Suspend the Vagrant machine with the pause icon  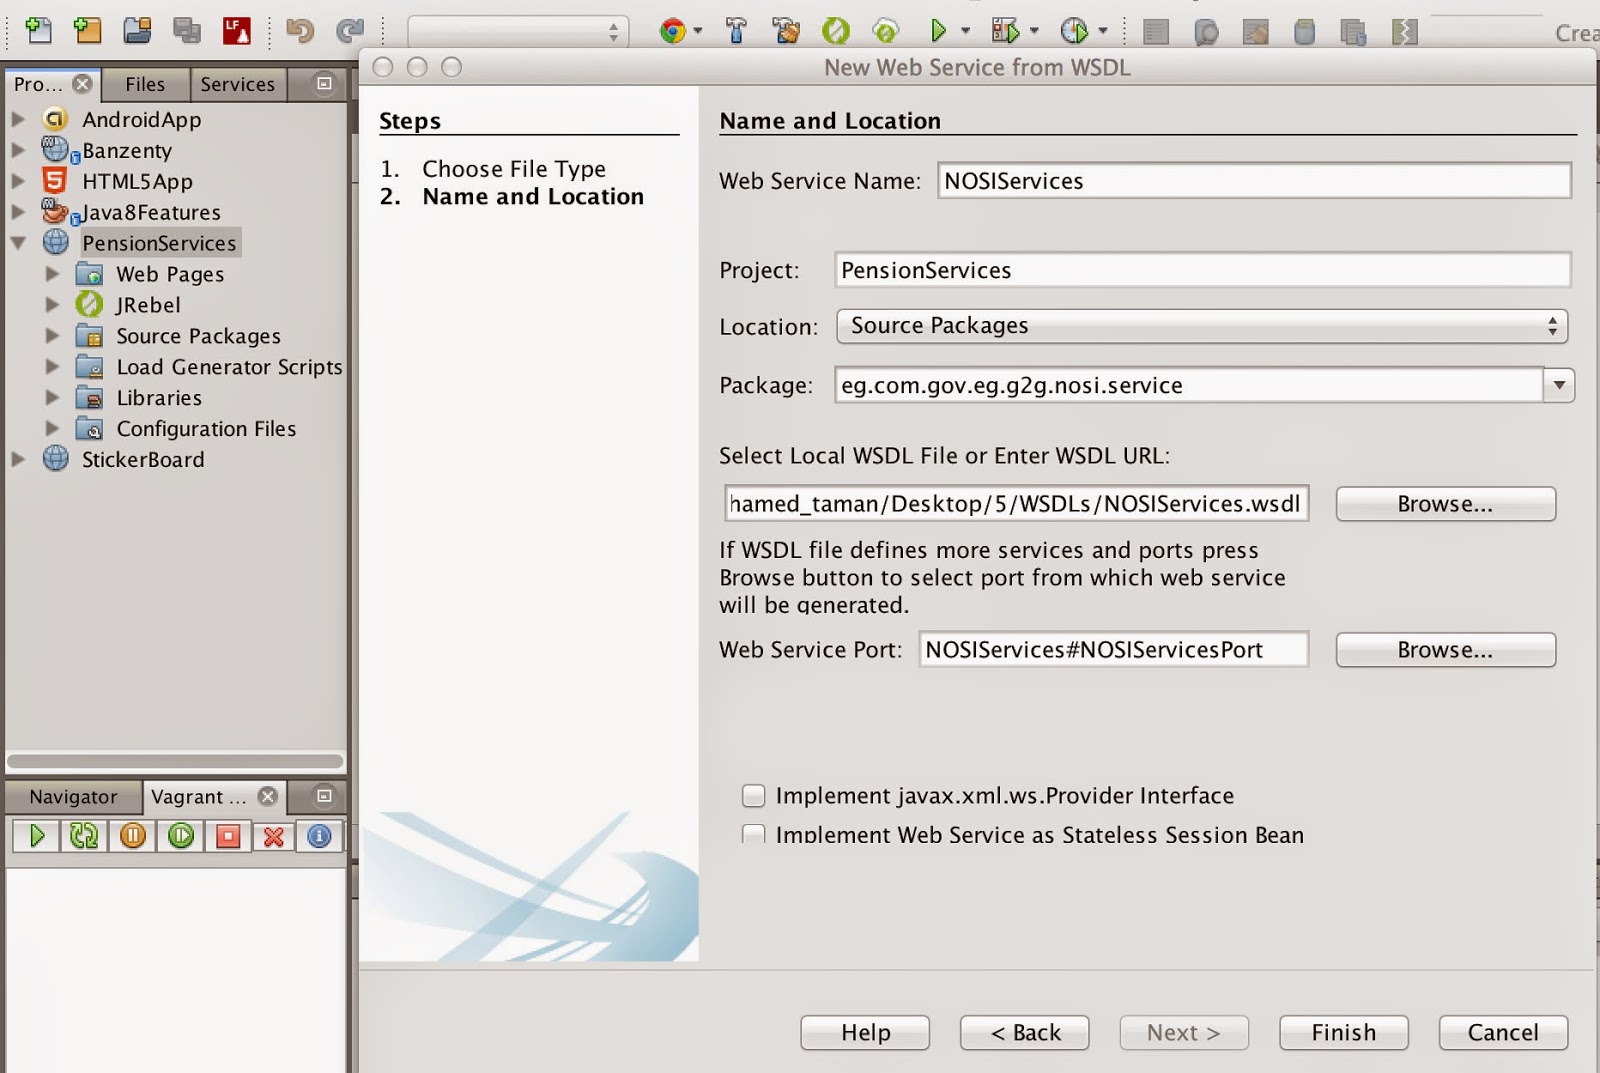click(132, 837)
